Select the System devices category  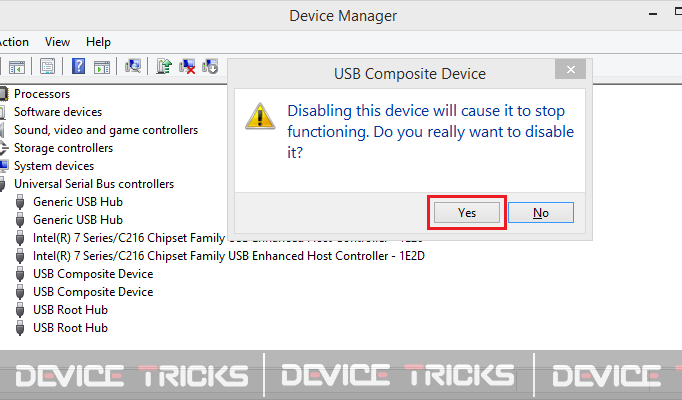pos(54,166)
